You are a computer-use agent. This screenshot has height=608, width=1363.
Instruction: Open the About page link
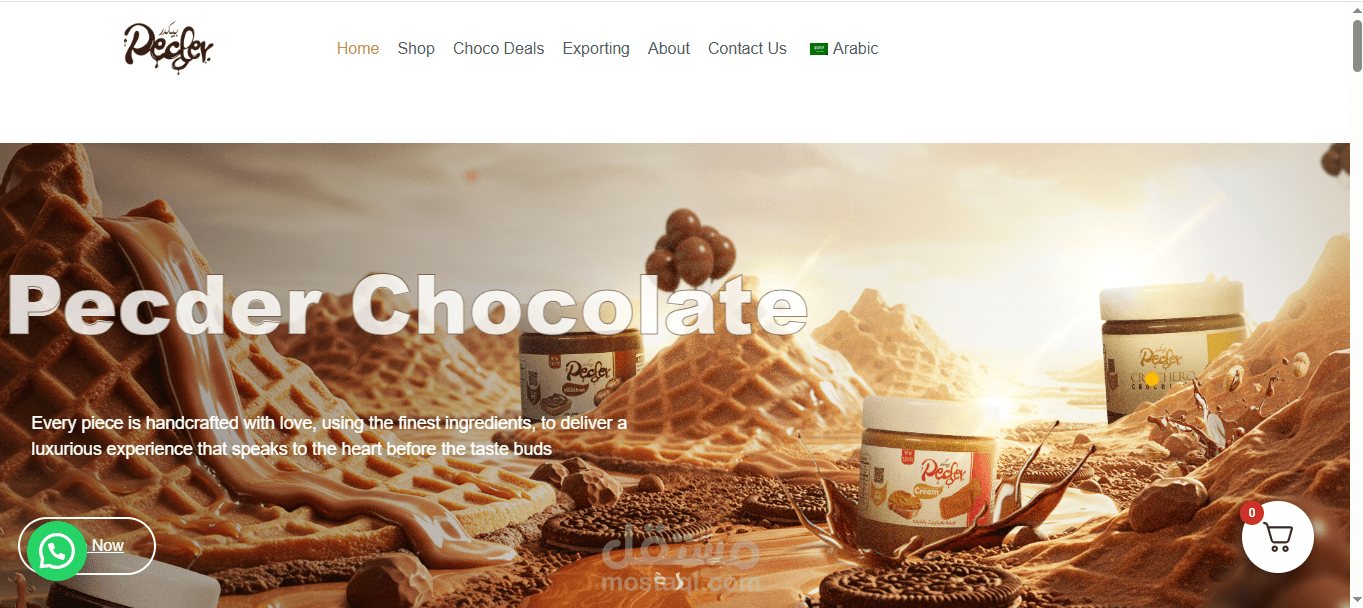pos(669,48)
